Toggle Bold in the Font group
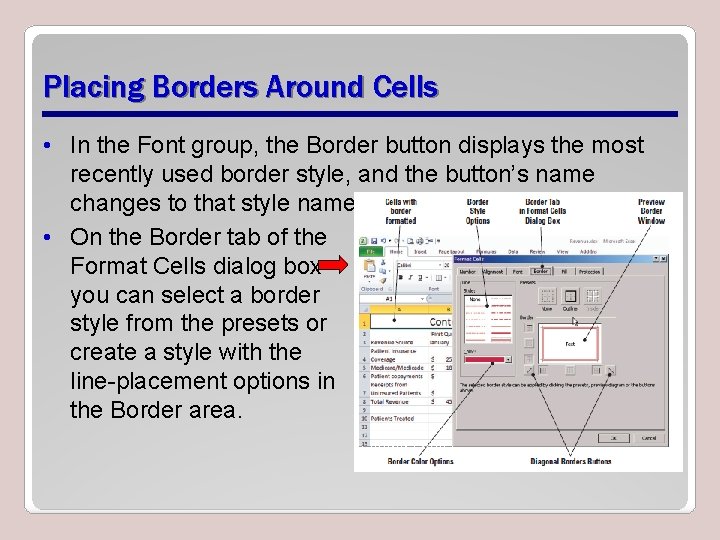 [401, 277]
